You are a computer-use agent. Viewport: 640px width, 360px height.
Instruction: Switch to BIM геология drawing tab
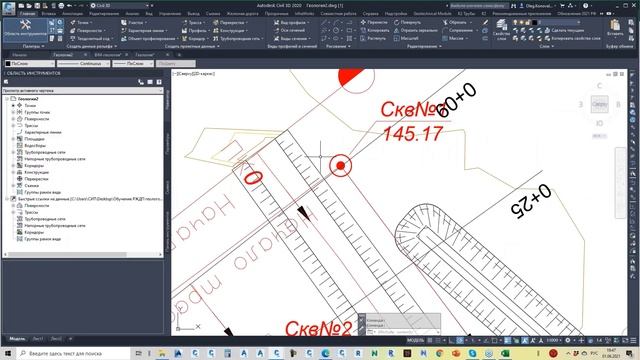tap(107, 55)
